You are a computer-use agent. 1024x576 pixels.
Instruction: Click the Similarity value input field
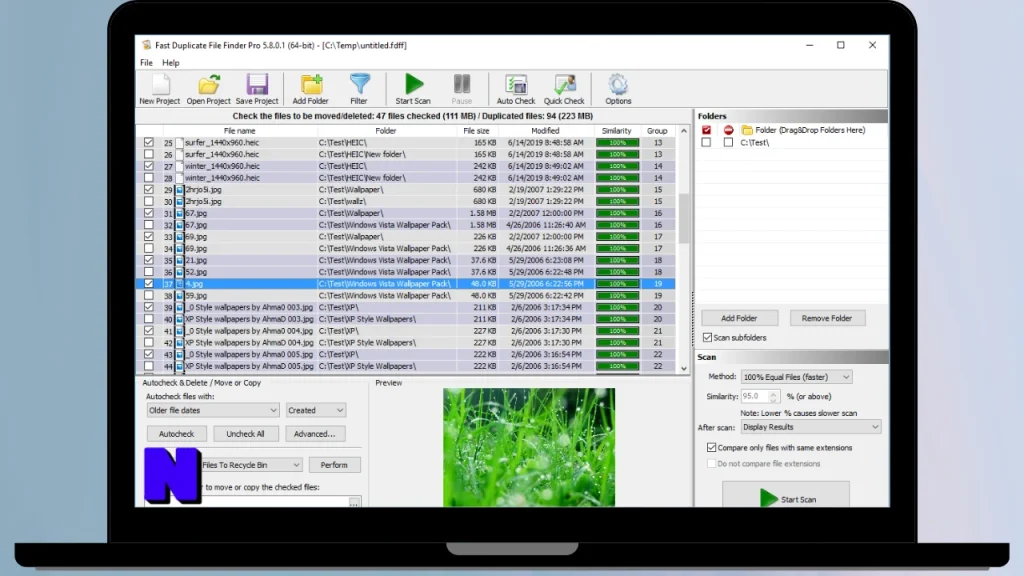tap(755, 396)
